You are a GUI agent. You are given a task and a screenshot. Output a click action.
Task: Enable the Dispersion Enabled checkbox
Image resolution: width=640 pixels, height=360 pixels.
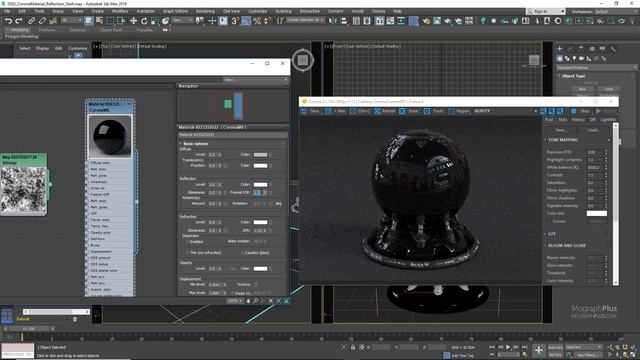pyautogui.click(x=187, y=242)
